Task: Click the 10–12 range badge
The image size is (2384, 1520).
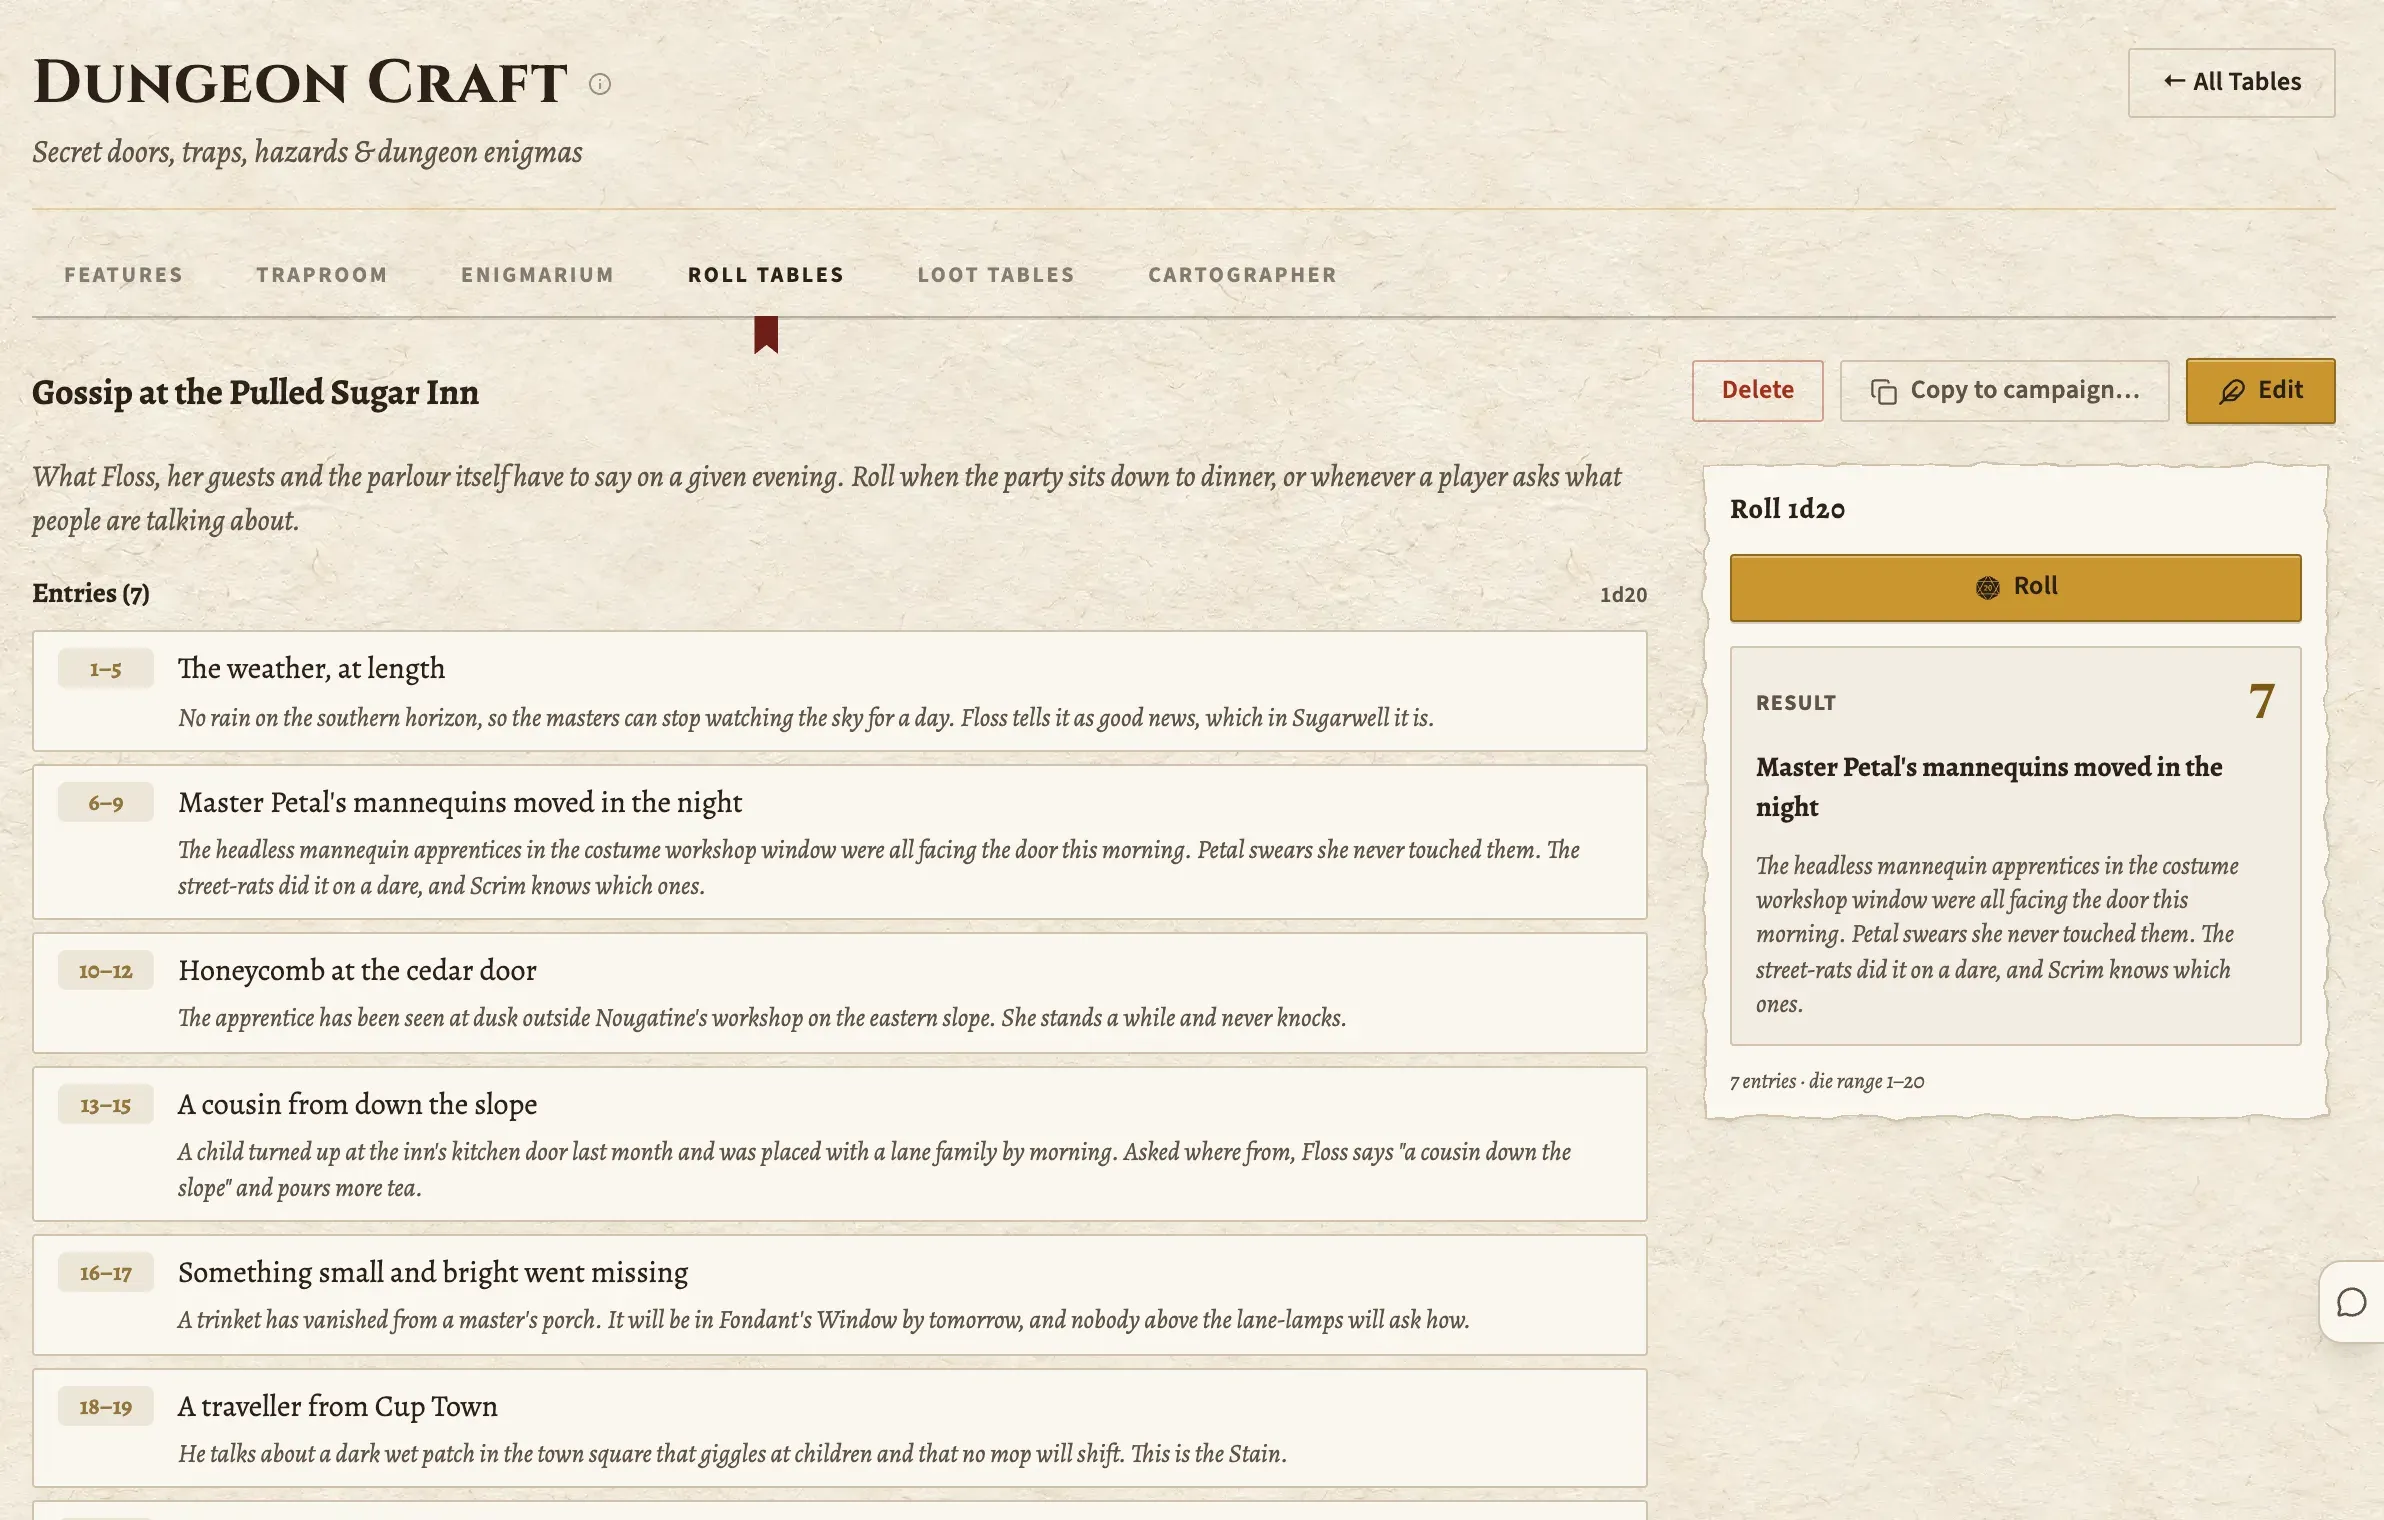Action: [105, 971]
